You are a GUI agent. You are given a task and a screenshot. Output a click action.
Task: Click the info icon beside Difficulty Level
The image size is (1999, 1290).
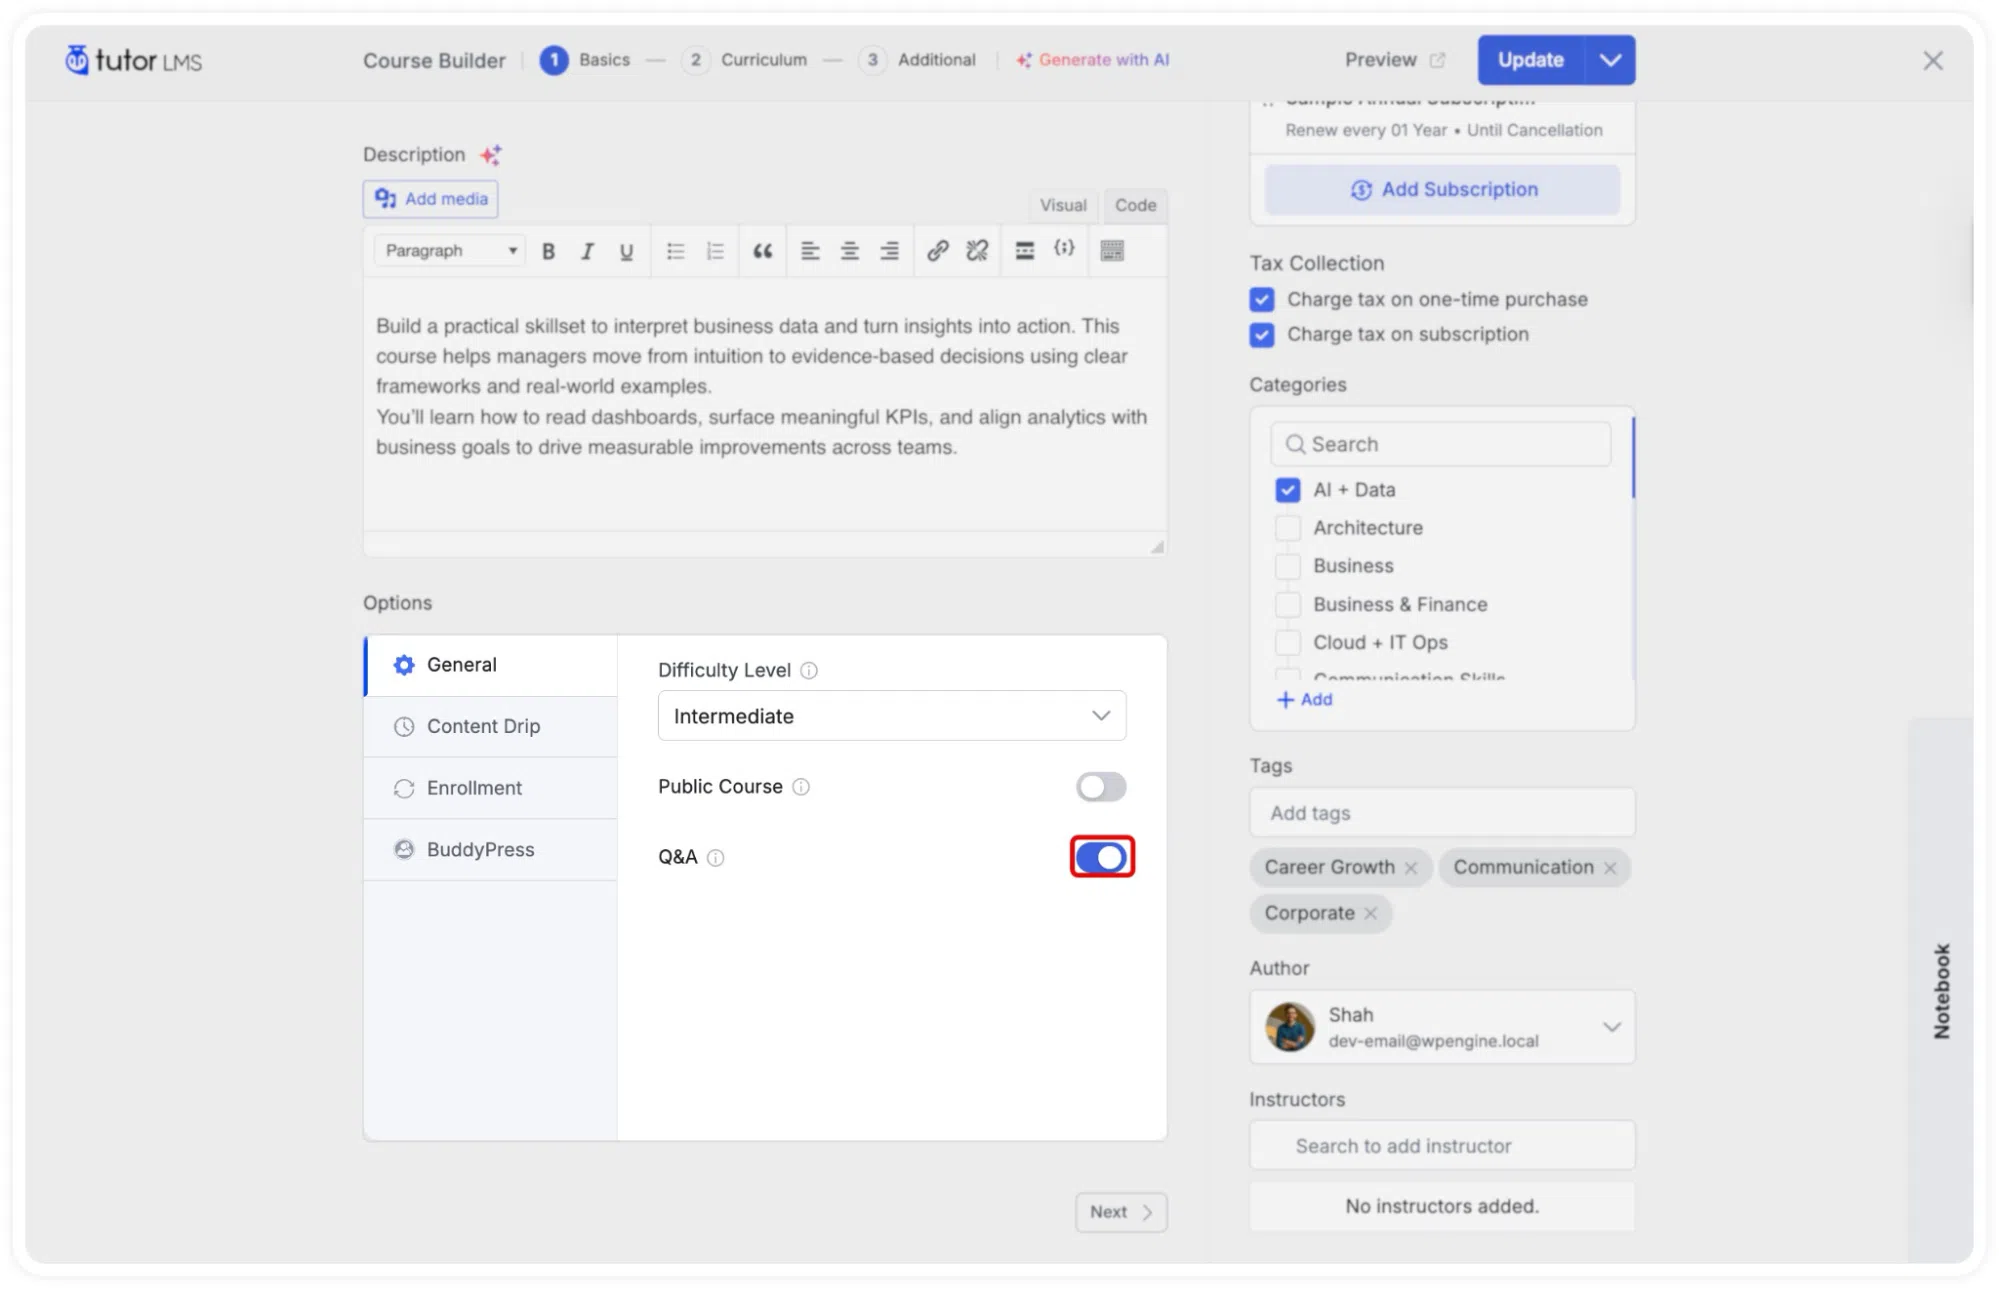pyautogui.click(x=809, y=671)
